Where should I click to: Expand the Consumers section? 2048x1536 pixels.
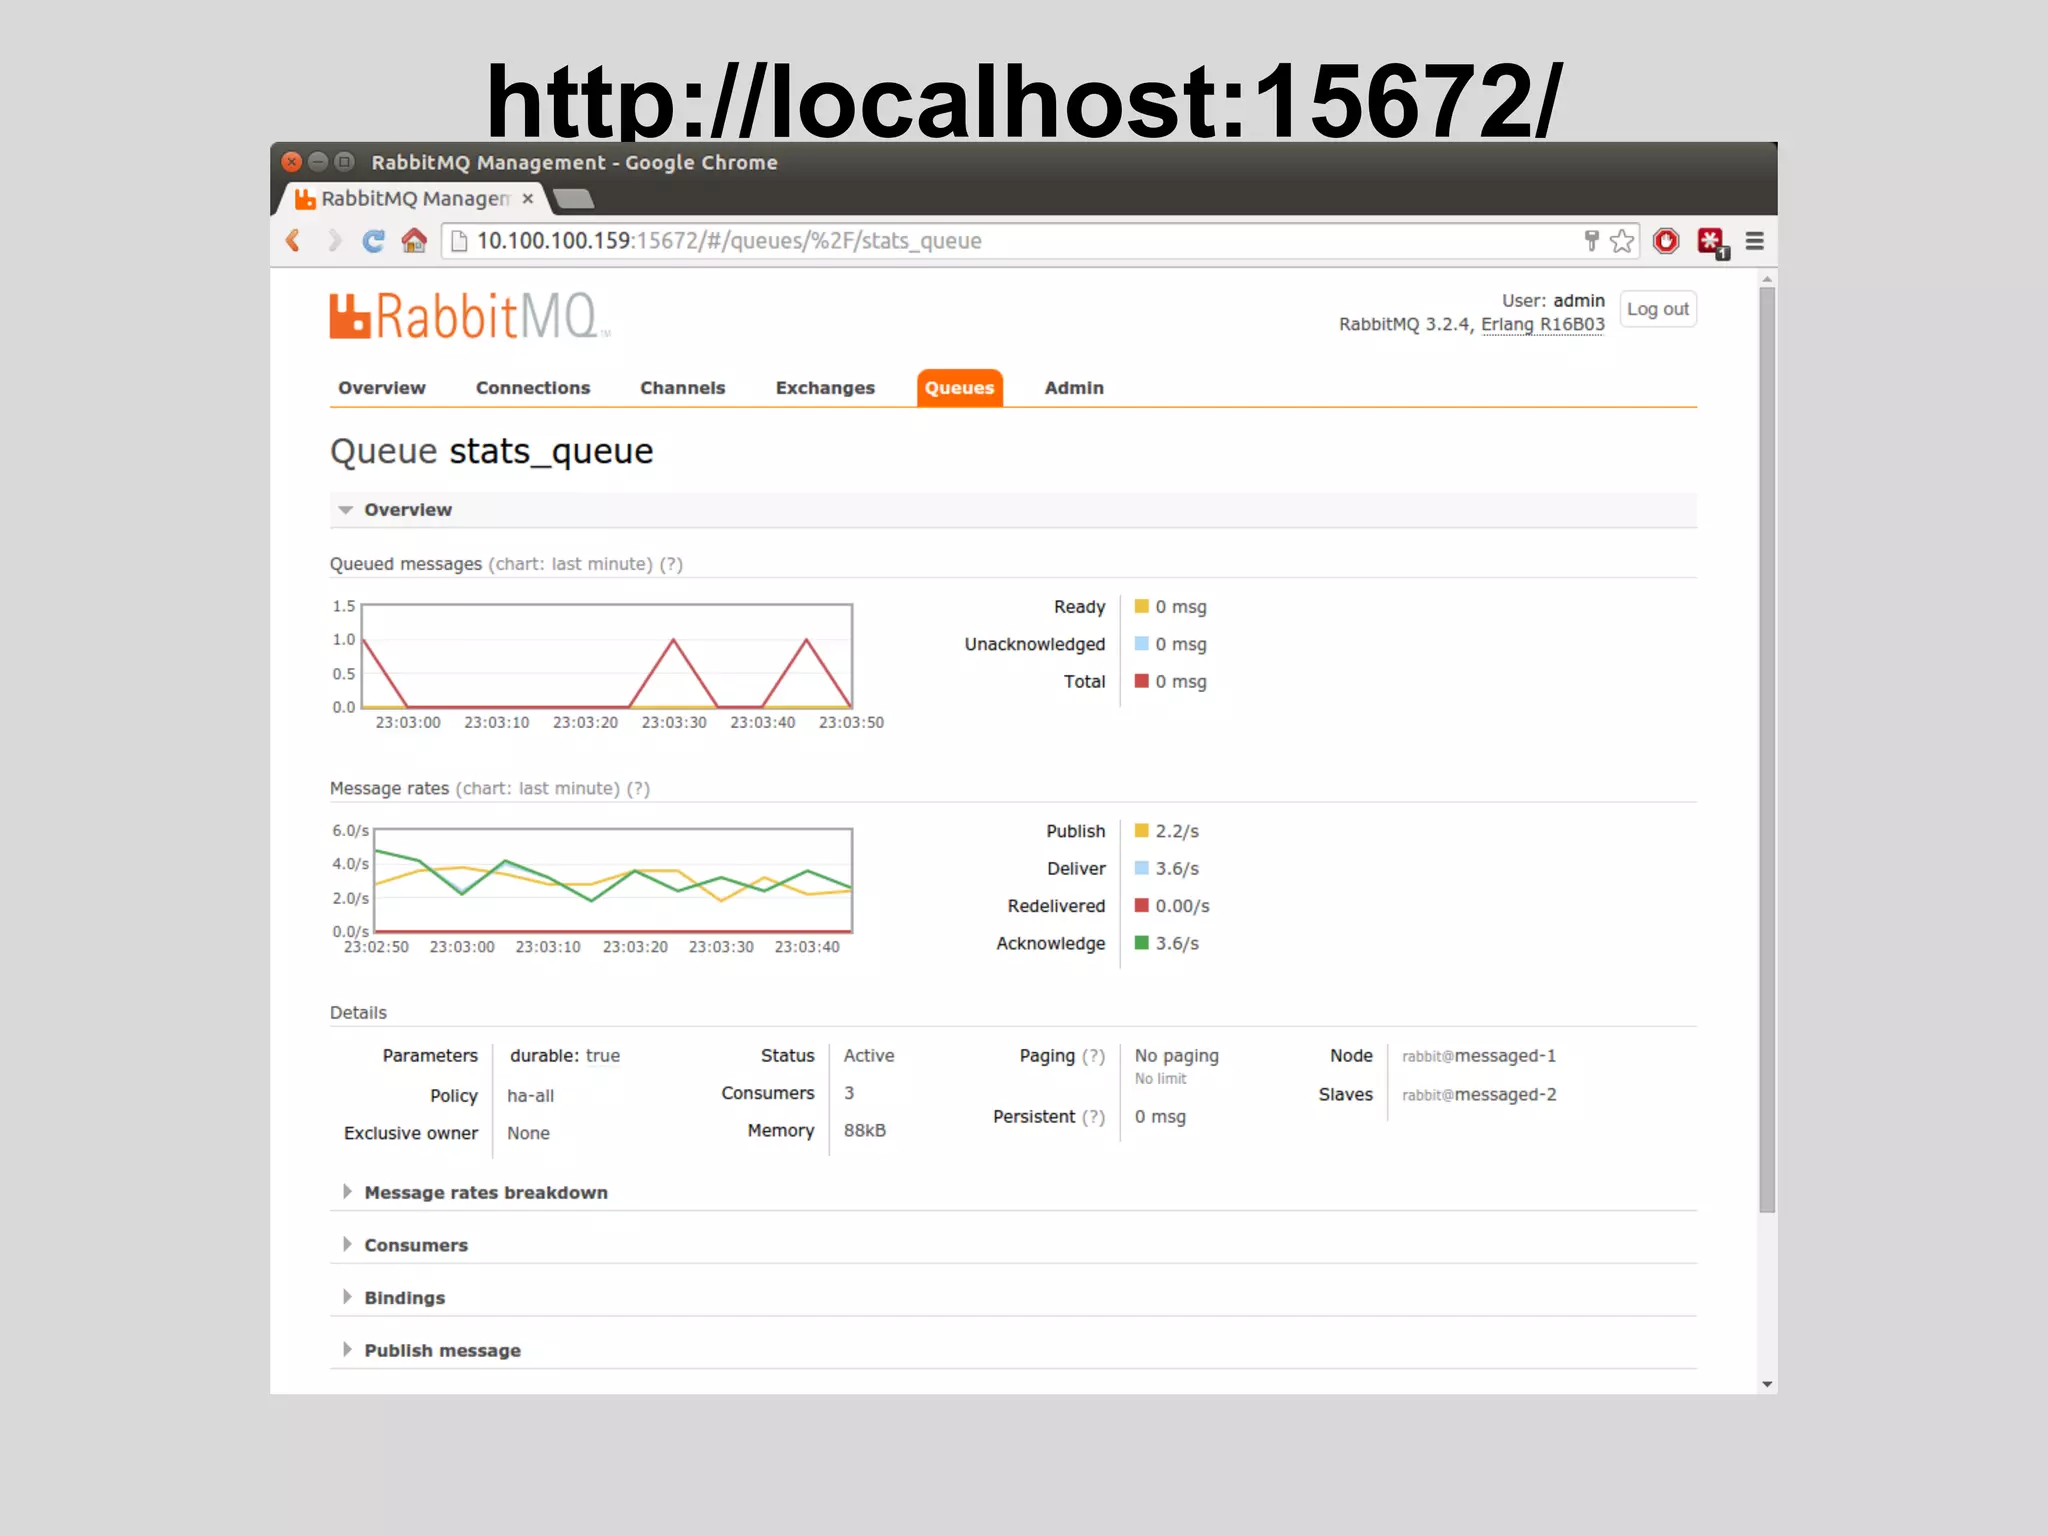pyautogui.click(x=416, y=1245)
